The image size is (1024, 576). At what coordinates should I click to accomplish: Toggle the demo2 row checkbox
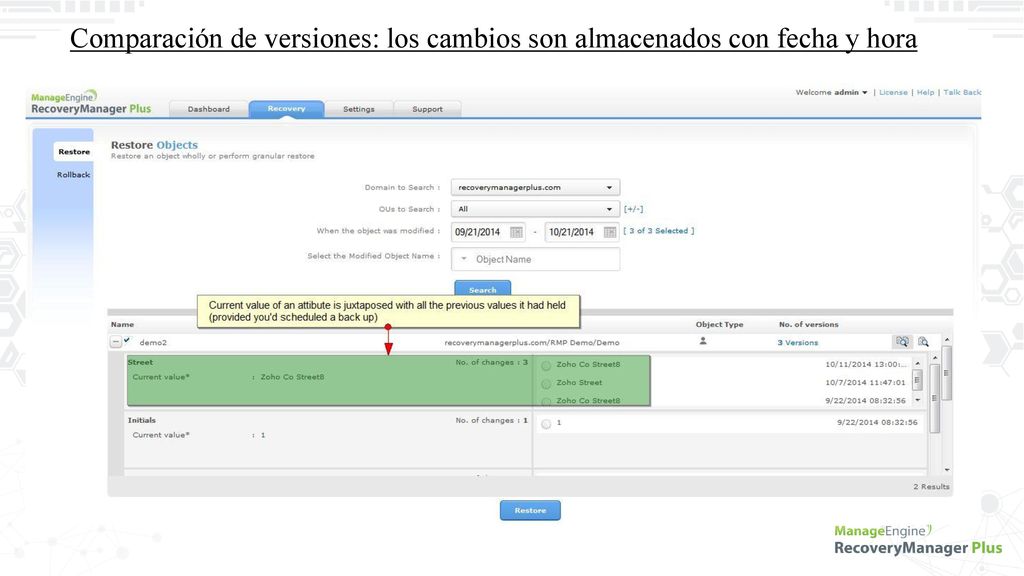[127, 340]
